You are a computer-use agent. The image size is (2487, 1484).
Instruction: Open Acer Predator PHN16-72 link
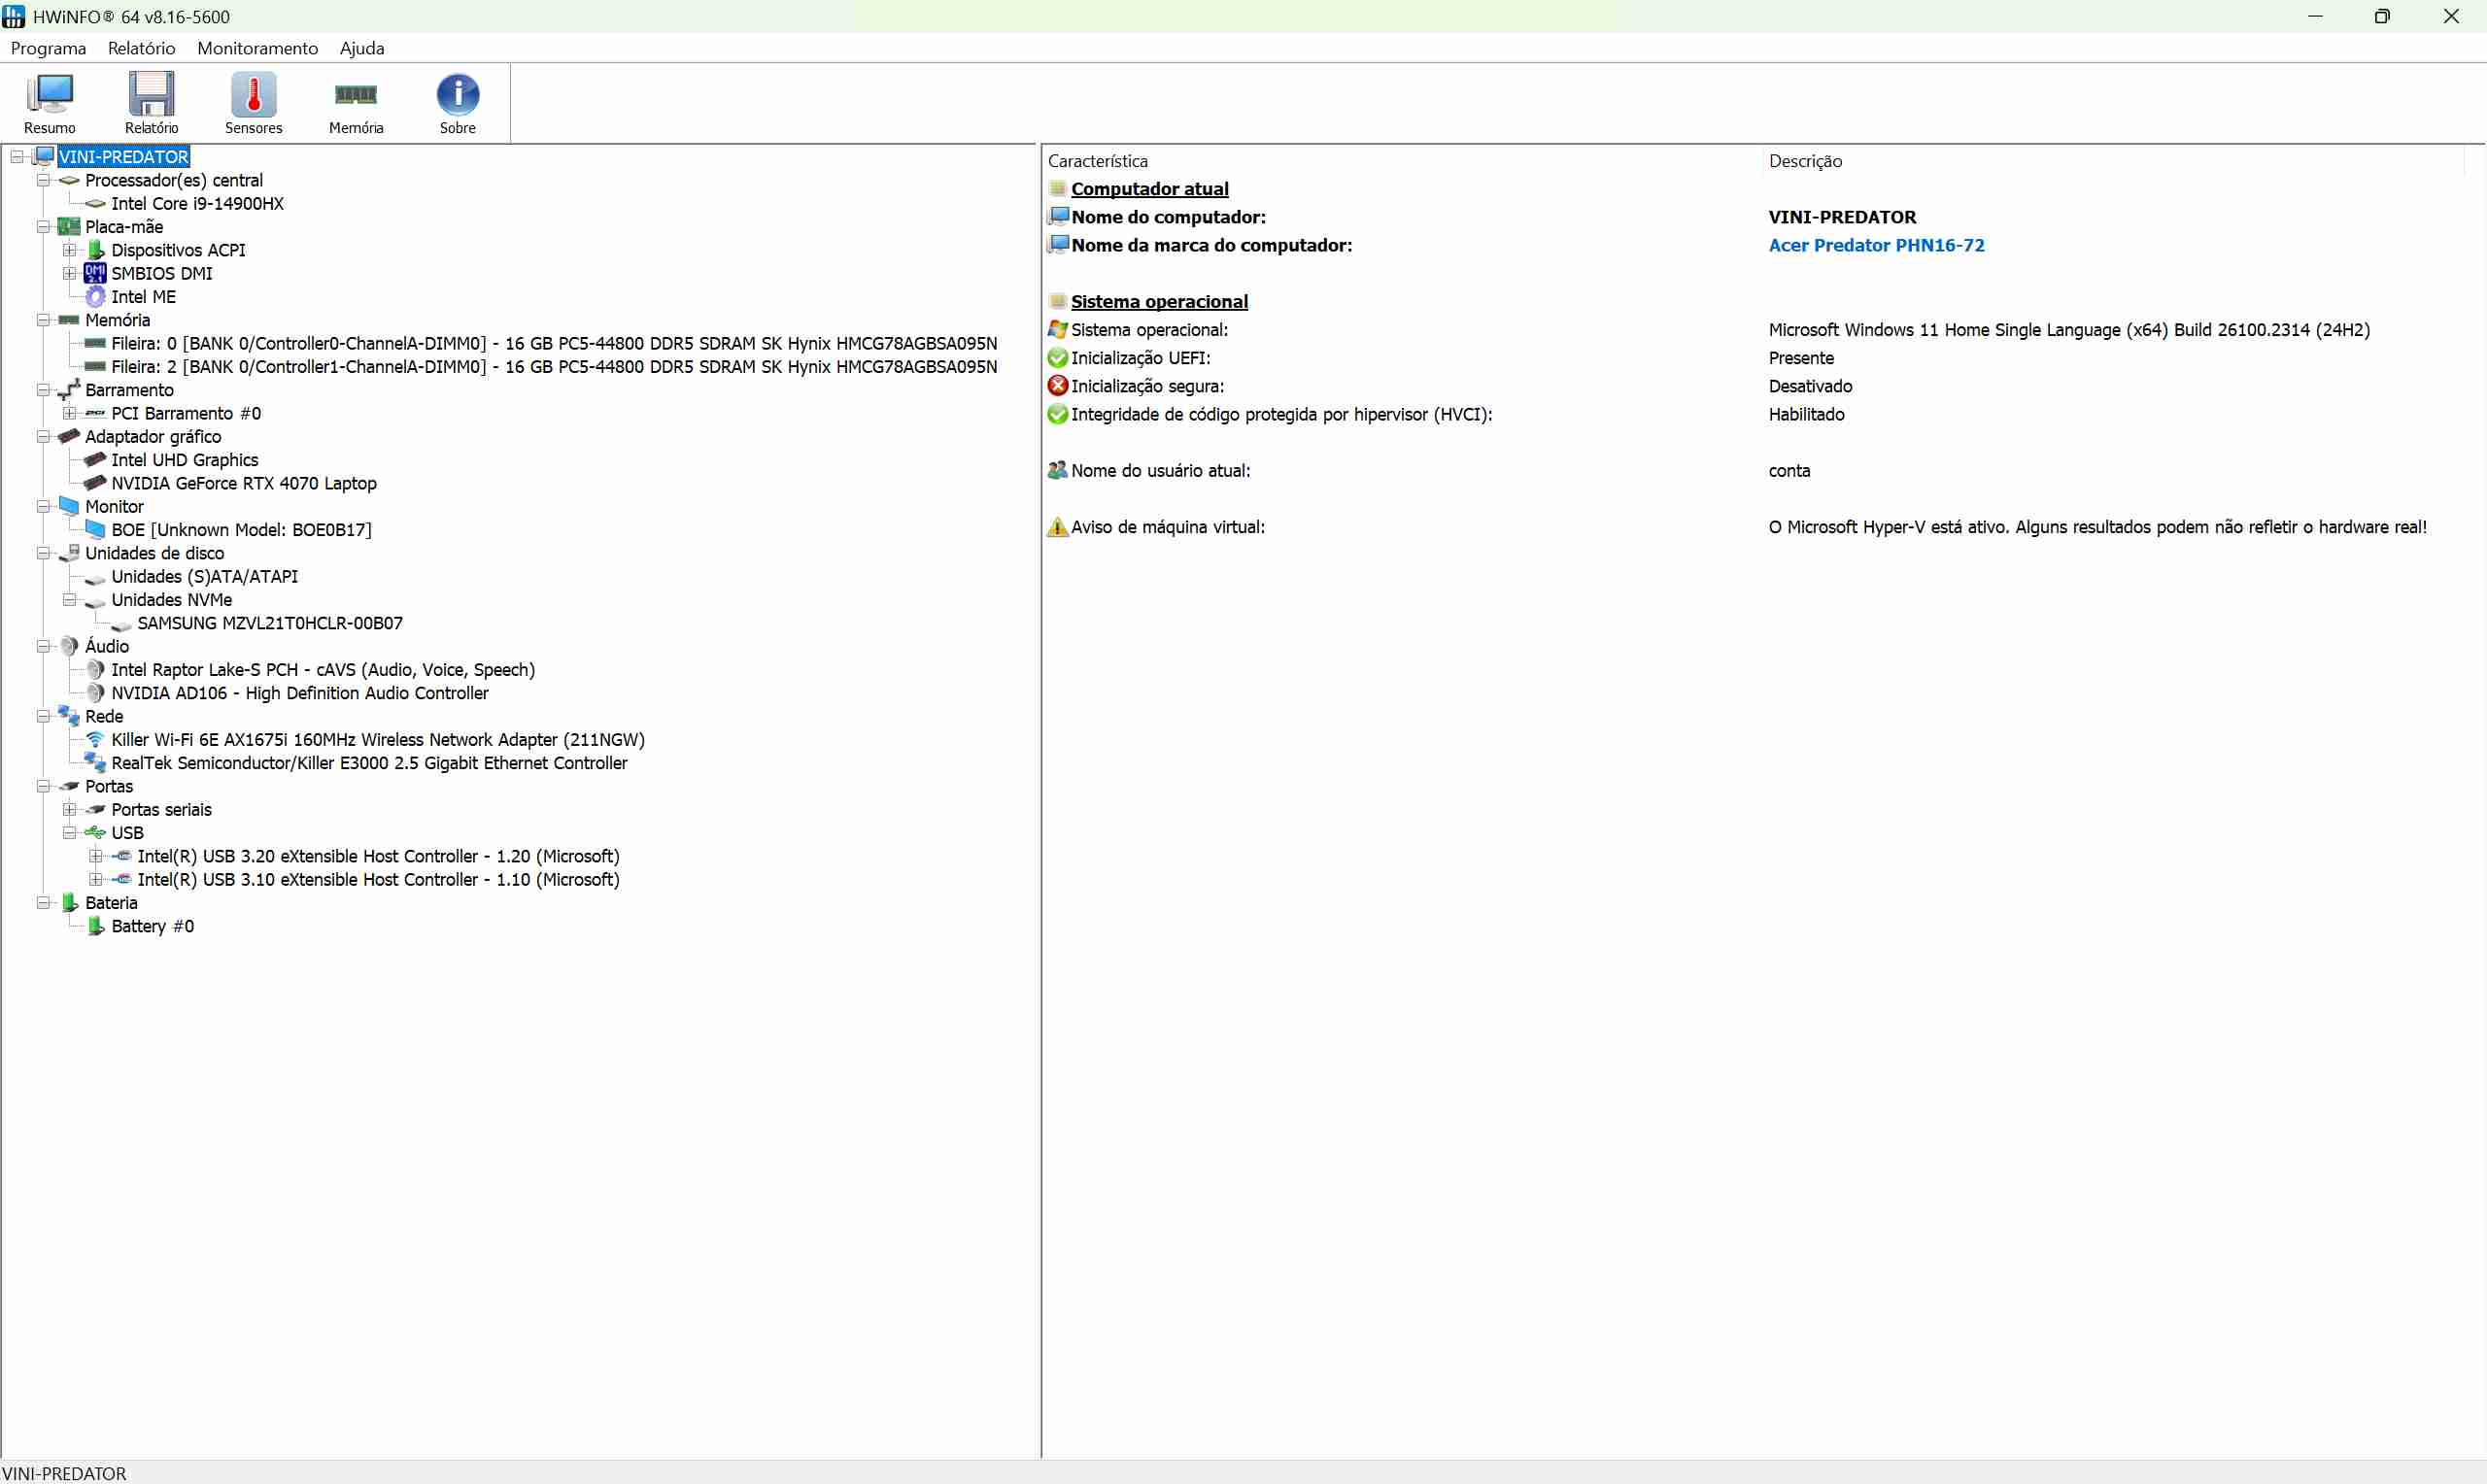[x=1876, y=245]
